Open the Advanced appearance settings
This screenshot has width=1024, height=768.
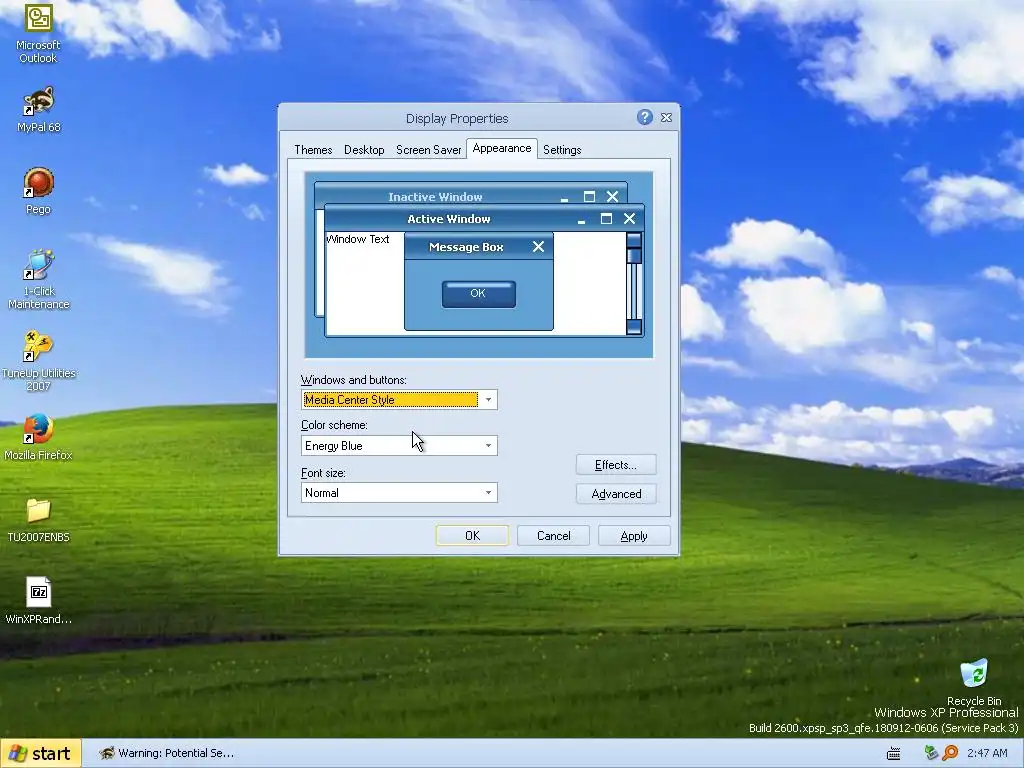[x=616, y=494]
